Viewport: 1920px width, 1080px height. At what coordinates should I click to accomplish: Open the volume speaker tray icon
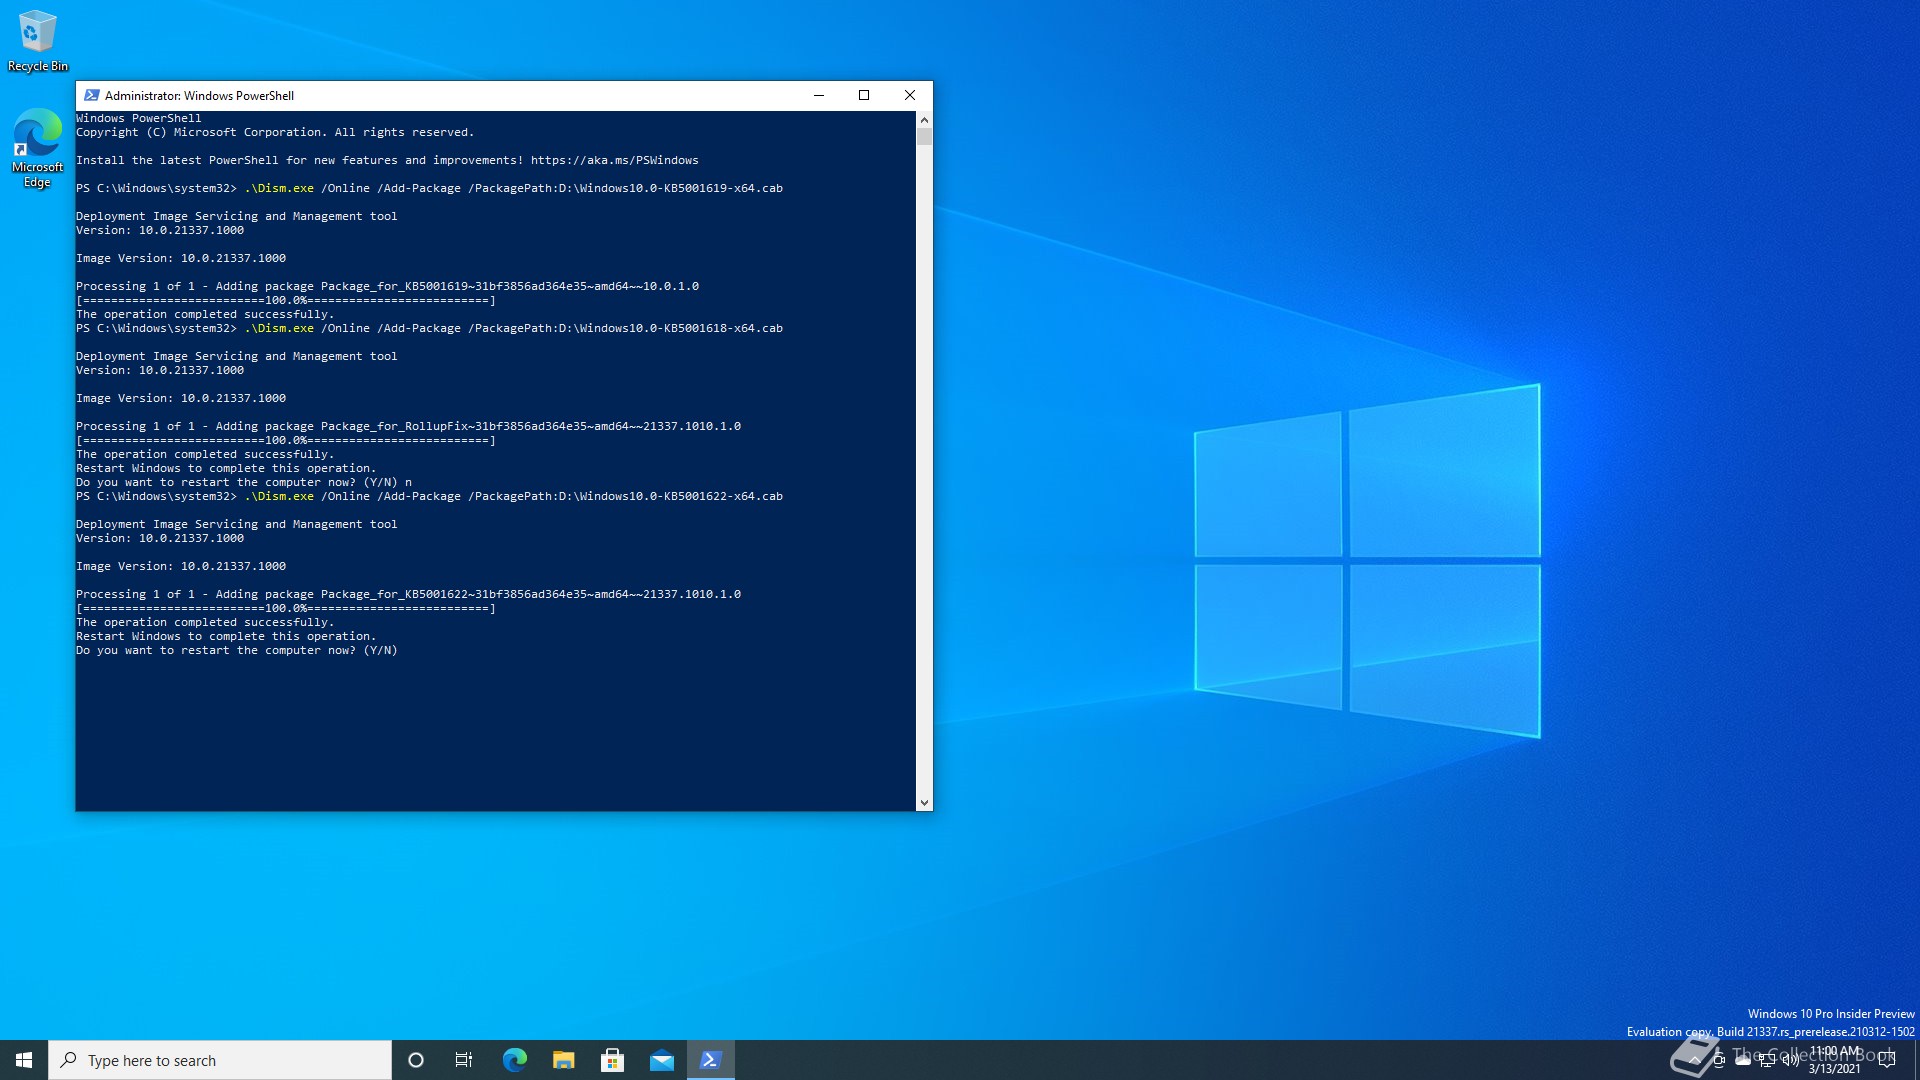(1791, 1061)
